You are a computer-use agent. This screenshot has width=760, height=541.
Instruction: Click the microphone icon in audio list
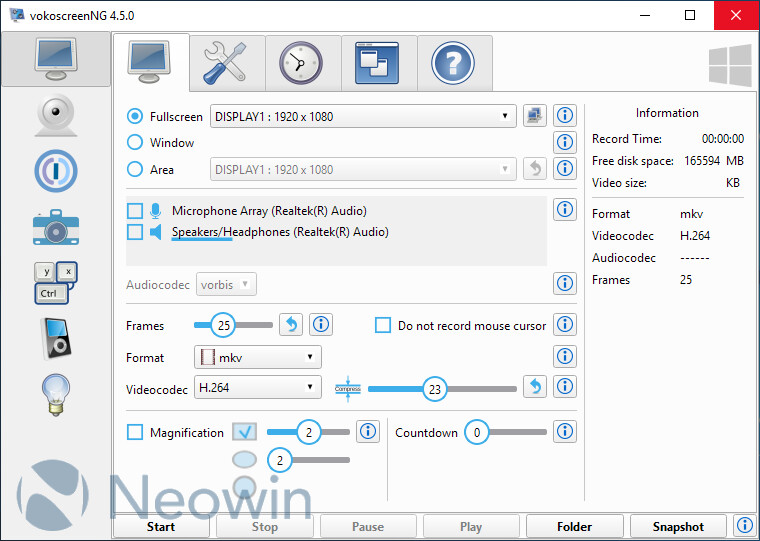(x=156, y=211)
